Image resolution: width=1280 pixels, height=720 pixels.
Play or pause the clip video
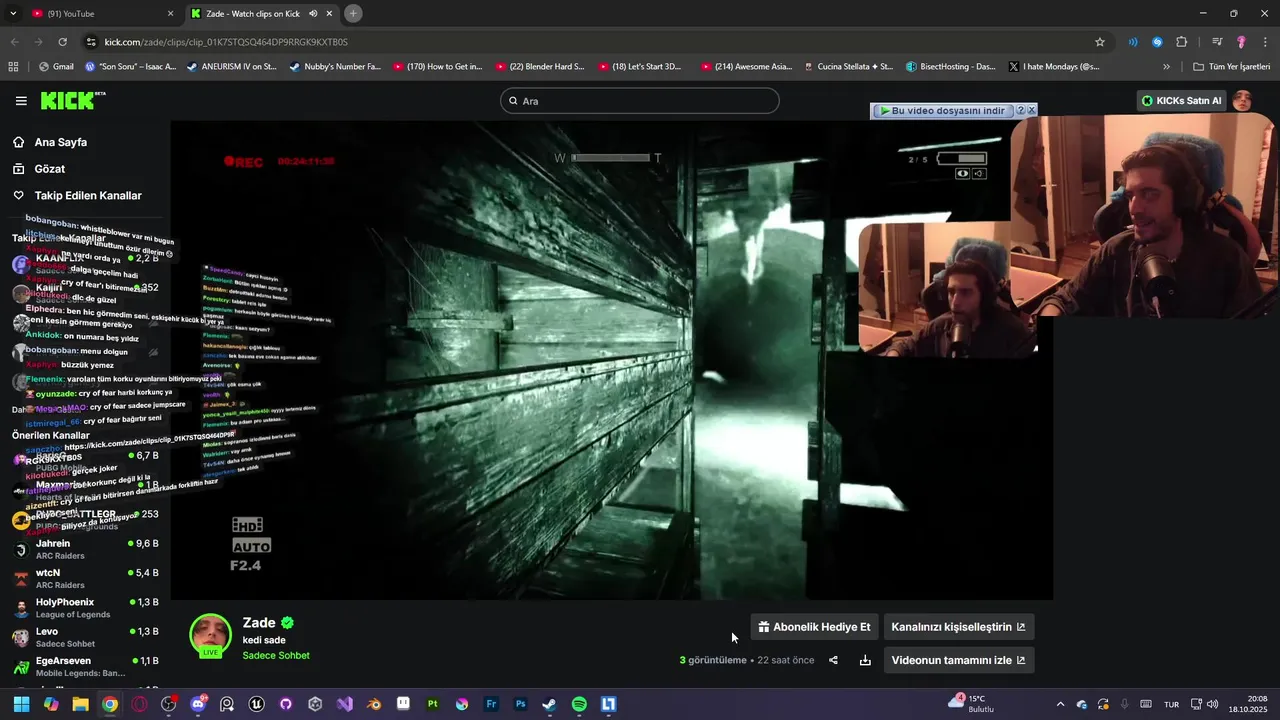pos(611,360)
